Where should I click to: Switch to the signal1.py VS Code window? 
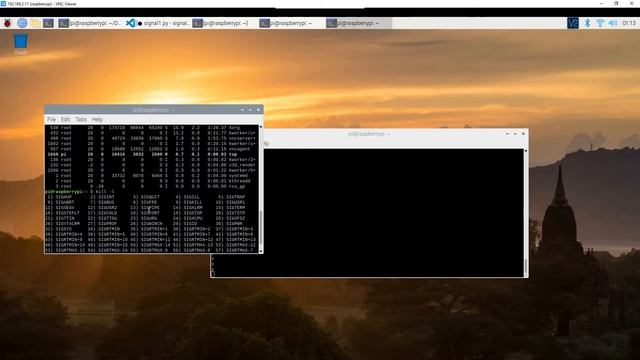[x=158, y=23]
